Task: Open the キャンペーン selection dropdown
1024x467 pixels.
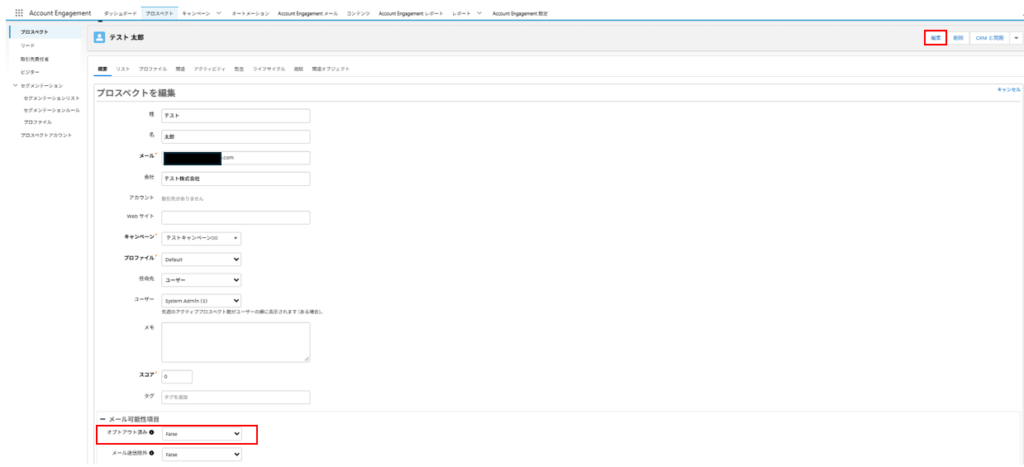Action: 202,238
